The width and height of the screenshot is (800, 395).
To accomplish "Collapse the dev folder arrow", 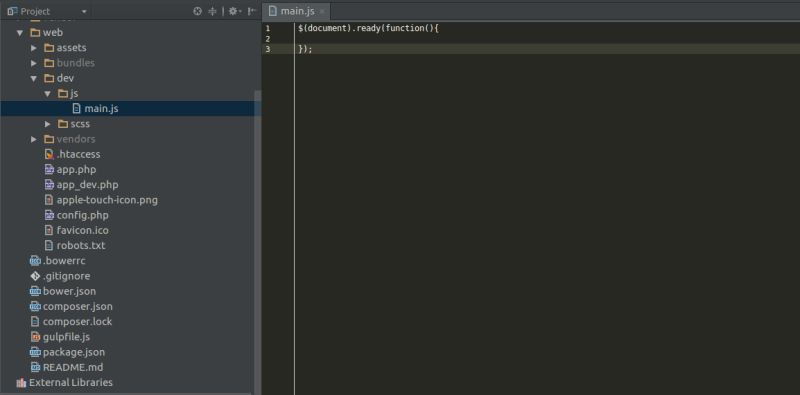I will click(x=34, y=79).
